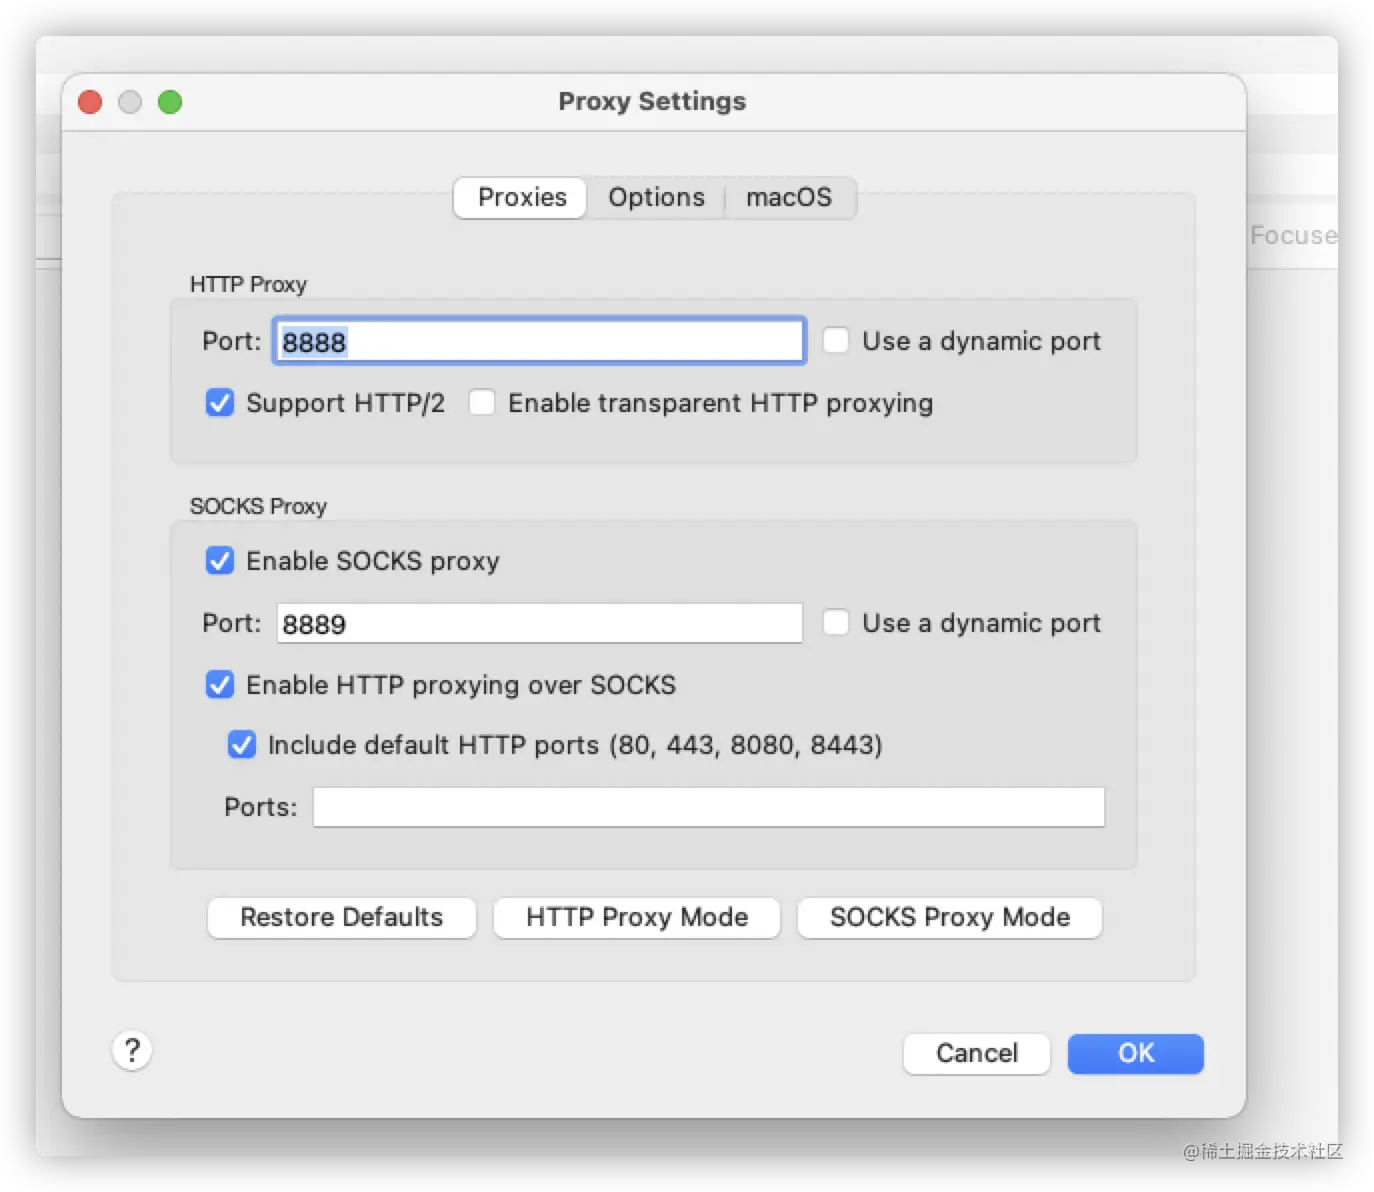The width and height of the screenshot is (1374, 1192).
Task: Enable transparent HTTP proxying checkbox
Action: tap(482, 403)
